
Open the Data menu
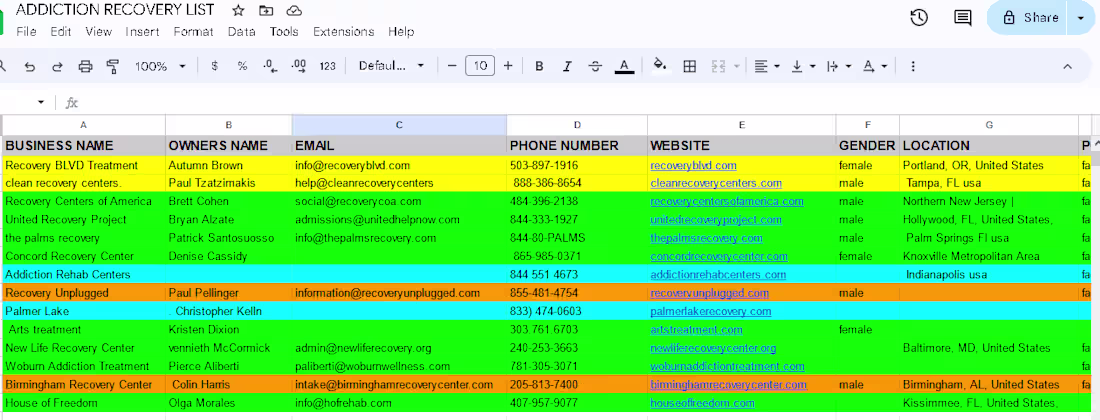[241, 32]
